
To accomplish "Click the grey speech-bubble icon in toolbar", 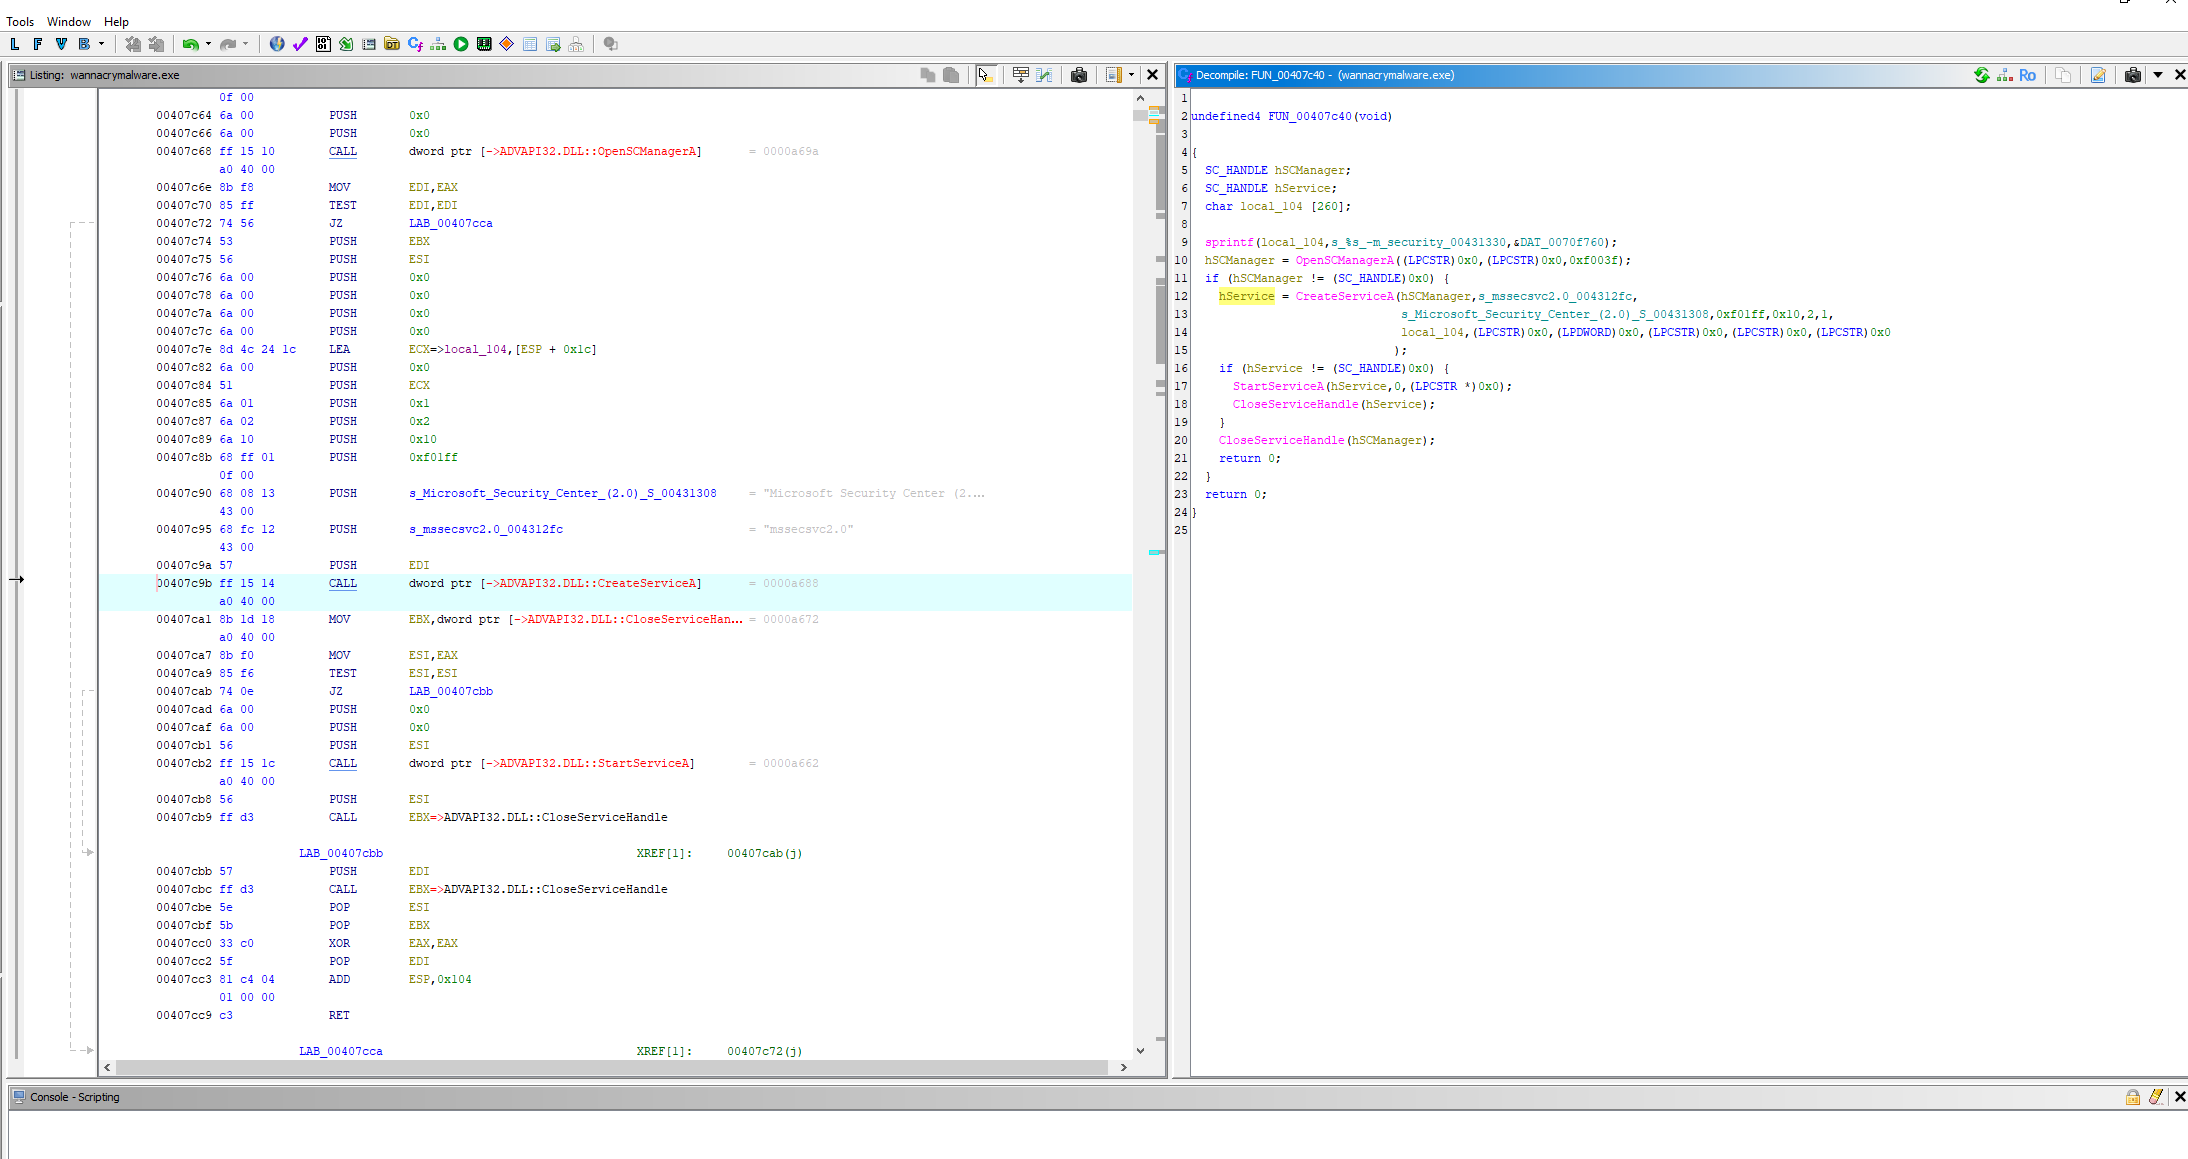I will 611,44.
